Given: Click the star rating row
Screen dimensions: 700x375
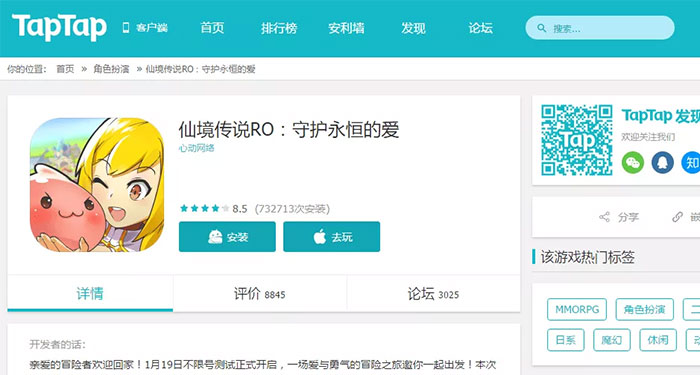Looking at the screenshot, I should pyautogui.click(x=204, y=208).
